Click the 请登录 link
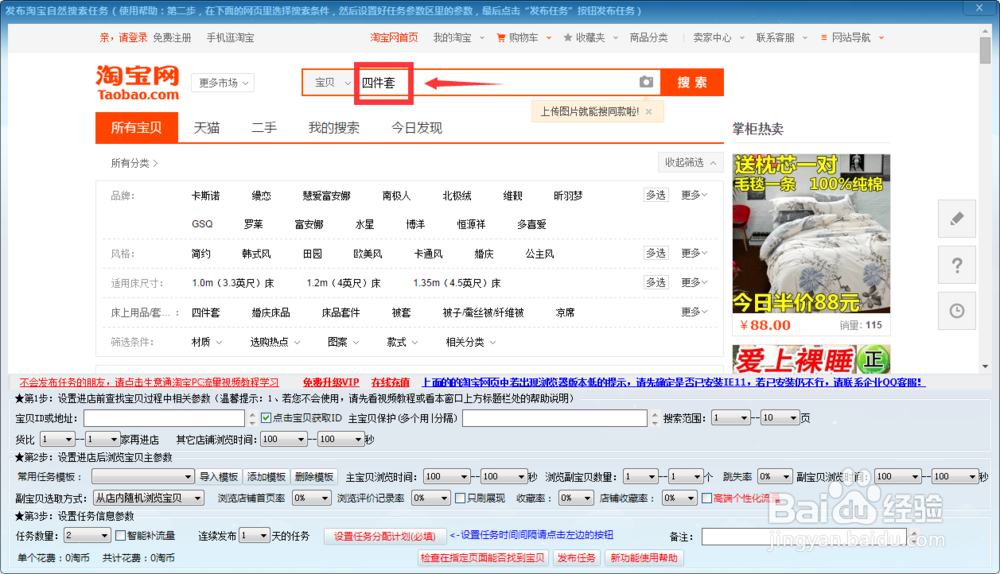The width and height of the screenshot is (1000, 574). (133, 38)
